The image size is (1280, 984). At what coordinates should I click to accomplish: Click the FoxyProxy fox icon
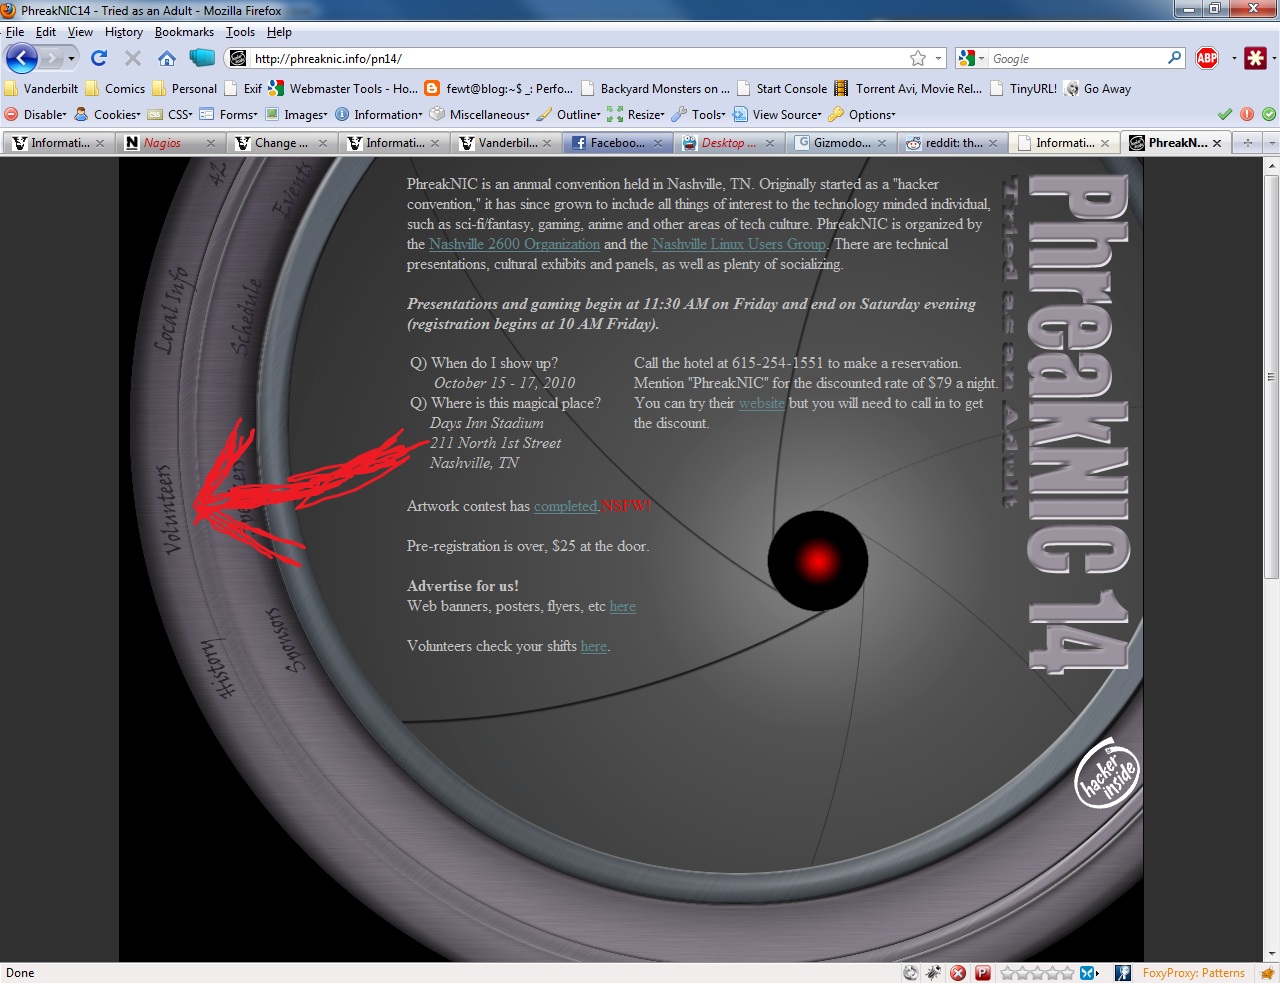[x=1267, y=973]
